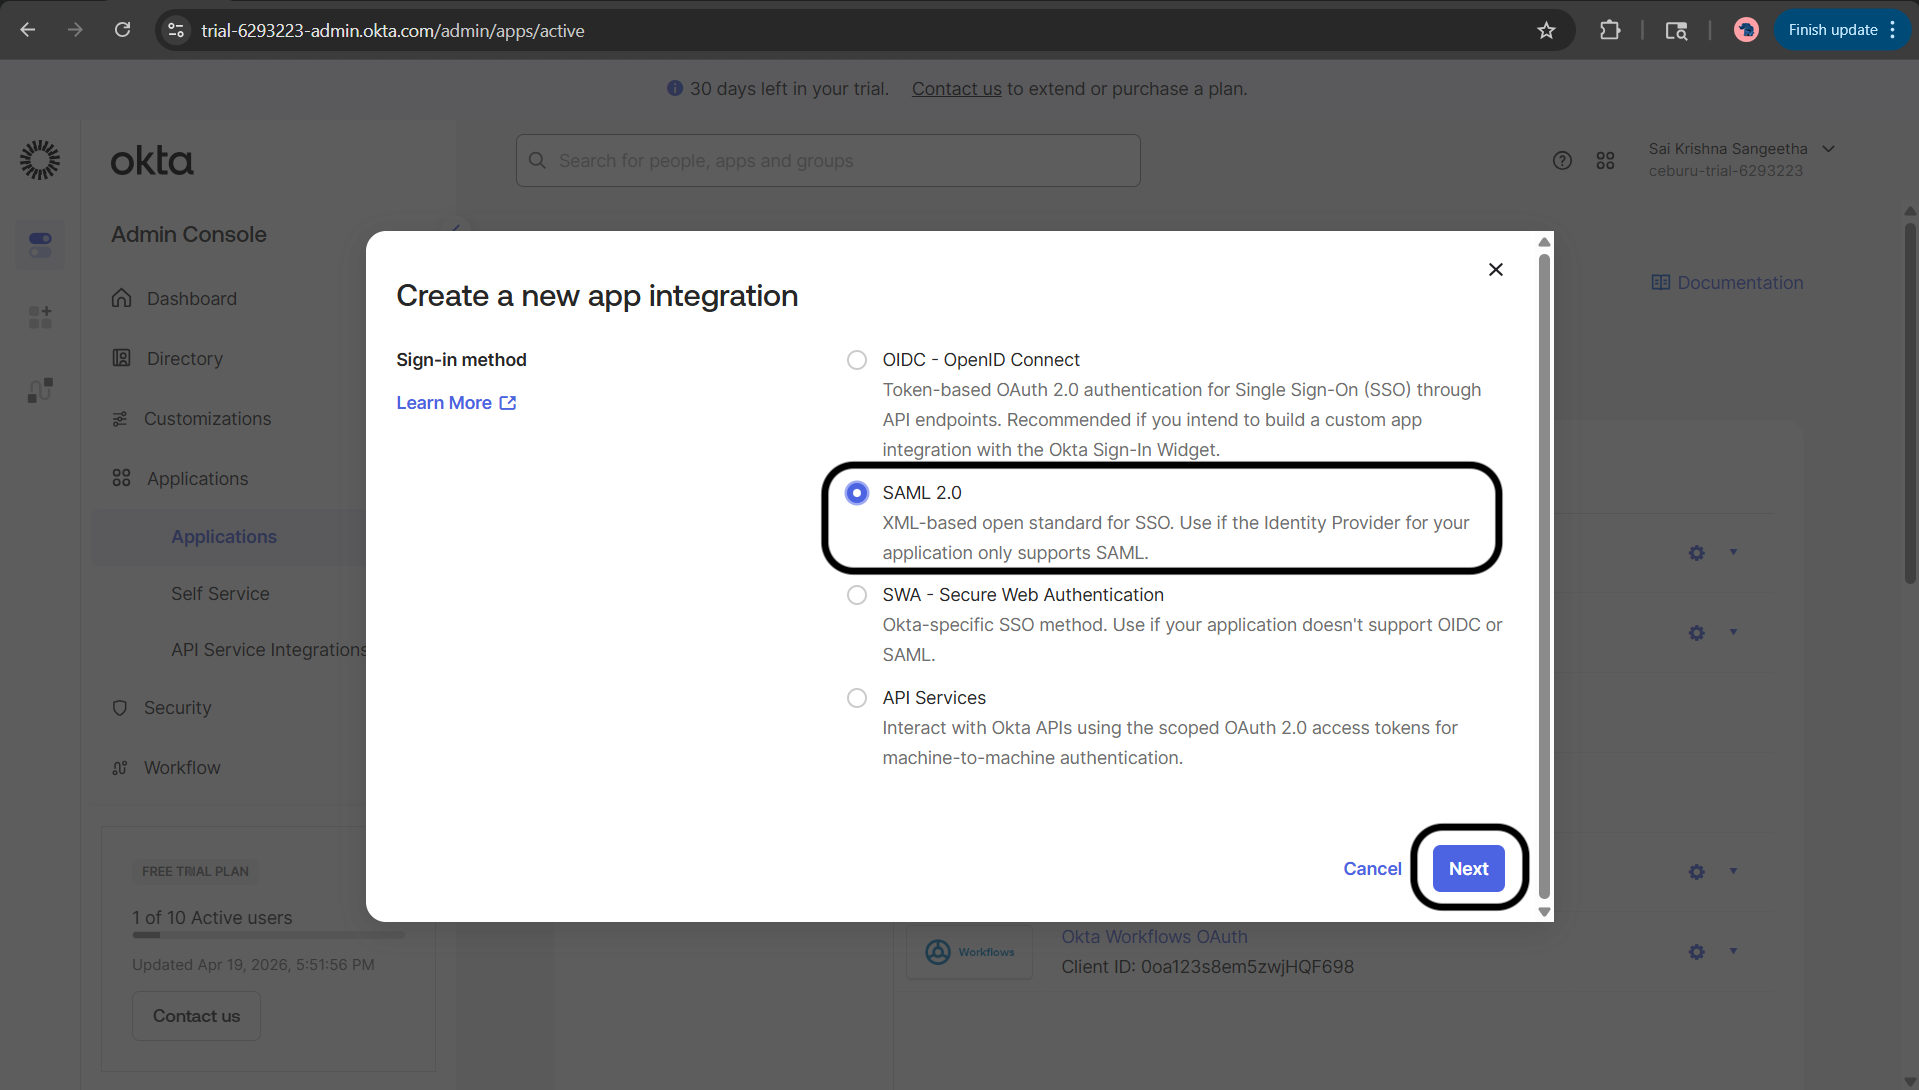1919x1090 pixels.
Task: Click the Finish update button
Action: (1842, 30)
